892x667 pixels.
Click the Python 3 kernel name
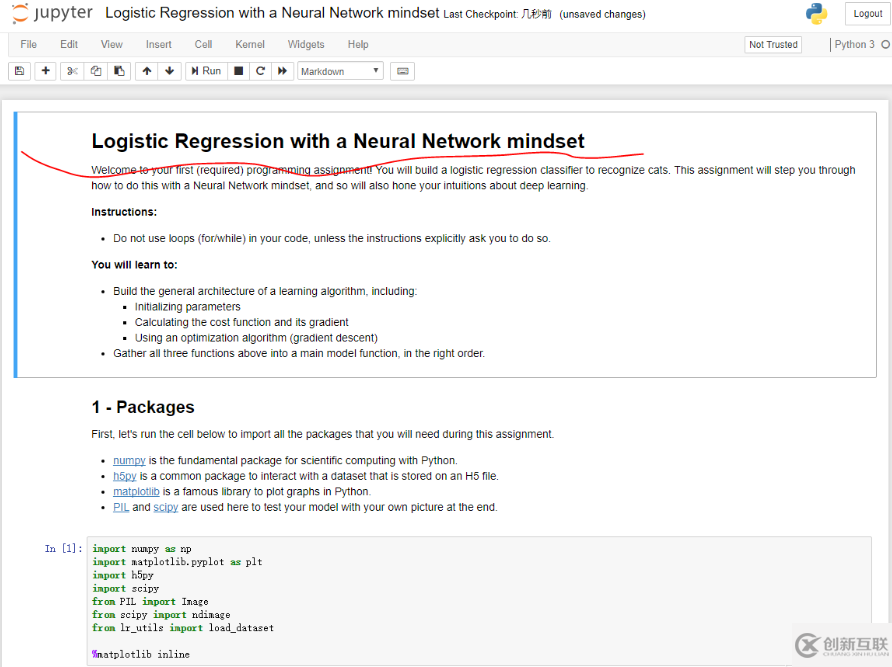[x=854, y=44]
